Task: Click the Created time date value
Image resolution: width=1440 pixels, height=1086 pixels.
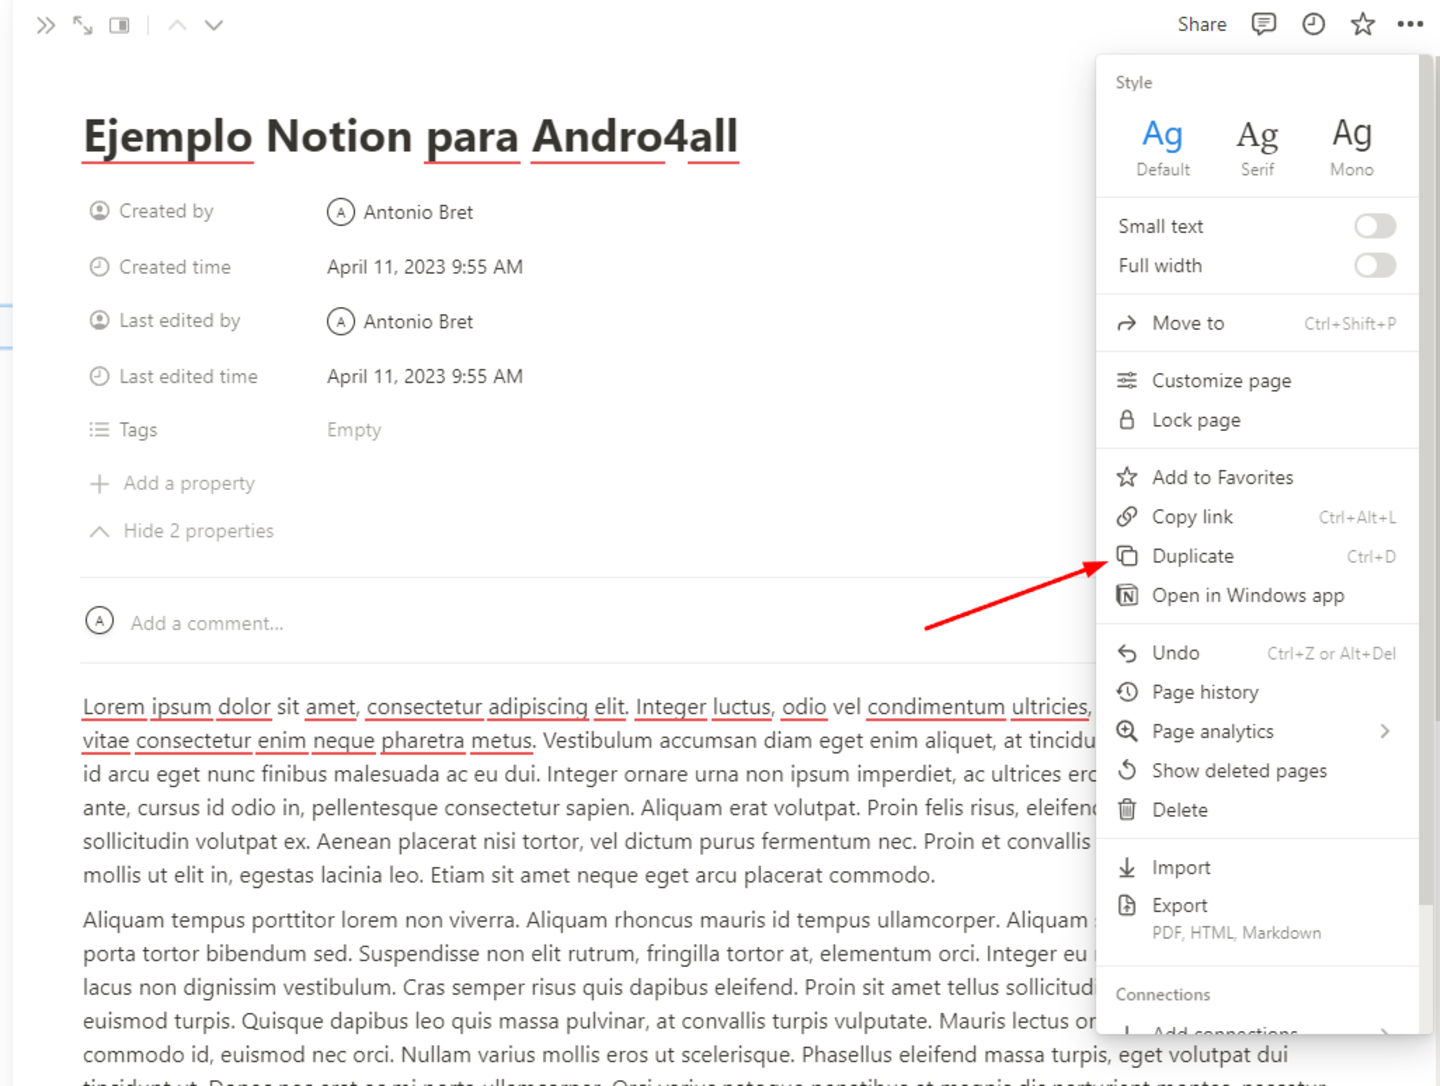Action: point(425,267)
